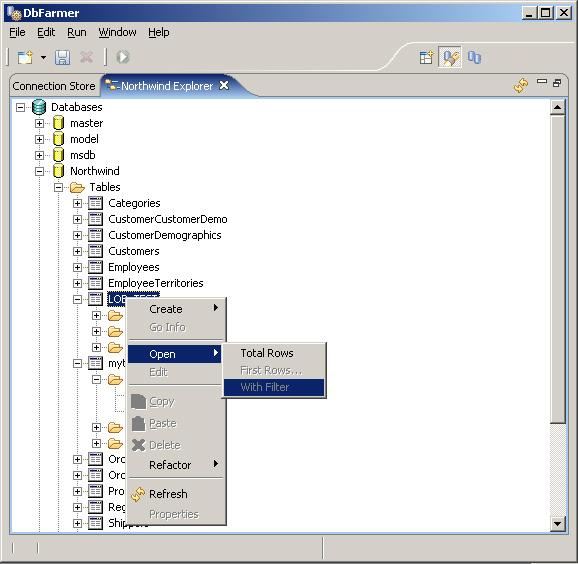Click the scrollbar down arrow
This screenshot has height=564, width=578.
click(557, 523)
